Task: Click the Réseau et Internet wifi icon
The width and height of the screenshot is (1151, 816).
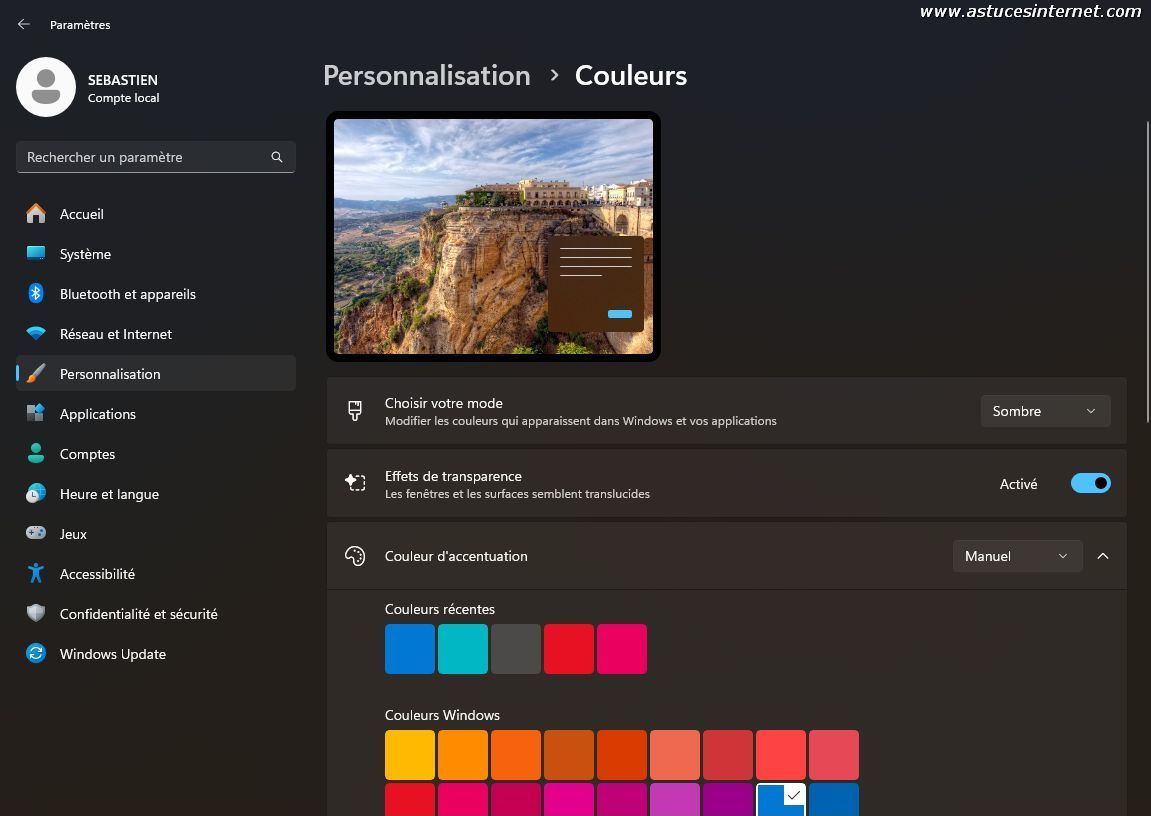Action: click(35, 333)
